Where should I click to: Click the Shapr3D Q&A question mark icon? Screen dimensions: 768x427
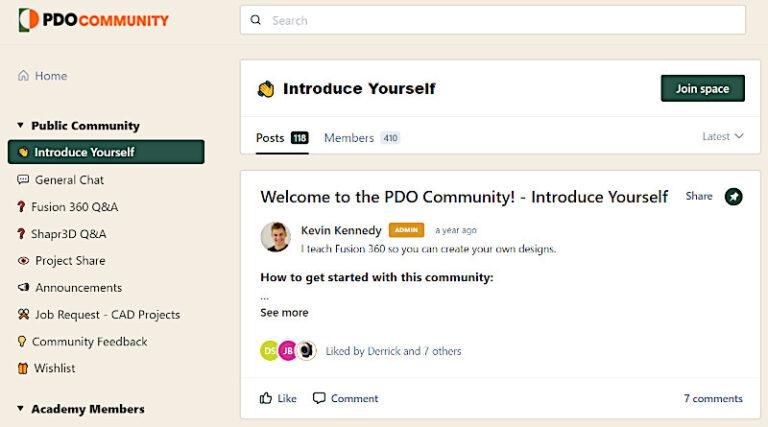(x=21, y=234)
